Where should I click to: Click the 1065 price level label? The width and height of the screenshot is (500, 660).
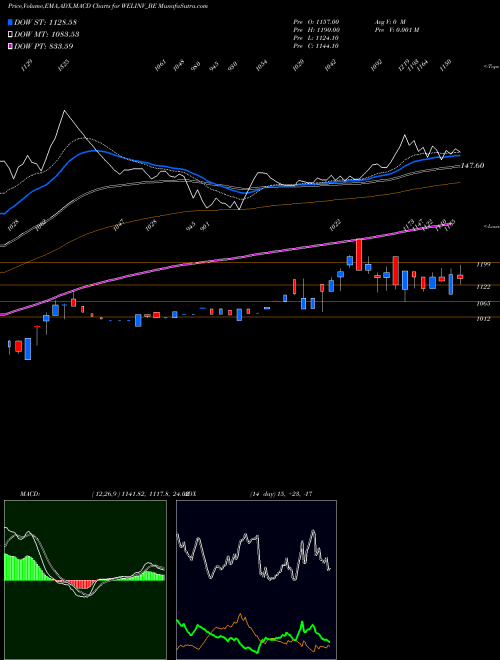[484, 303]
